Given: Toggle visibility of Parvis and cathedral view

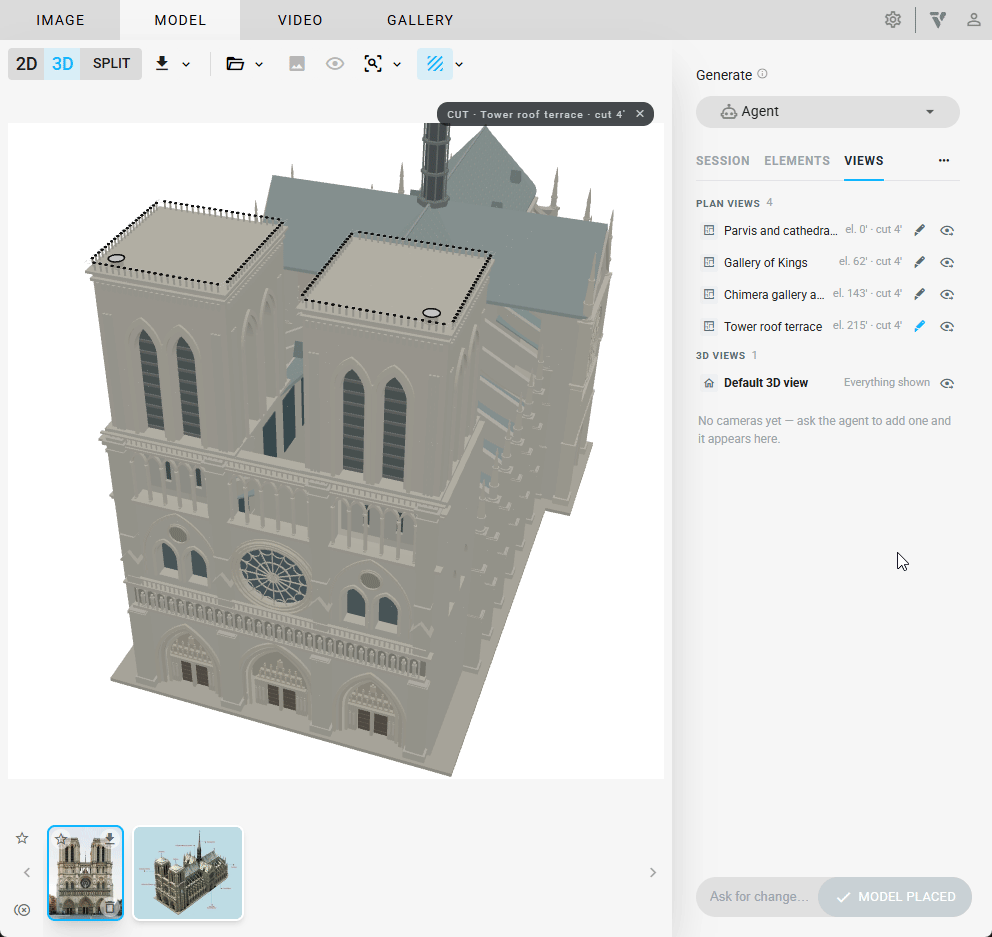Looking at the screenshot, I should pyautogui.click(x=947, y=230).
